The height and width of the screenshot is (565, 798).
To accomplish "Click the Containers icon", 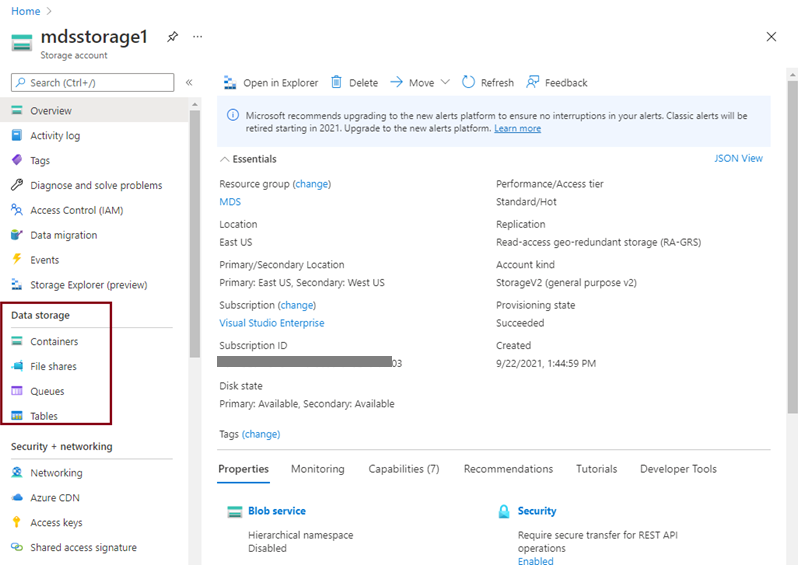I will [17, 341].
